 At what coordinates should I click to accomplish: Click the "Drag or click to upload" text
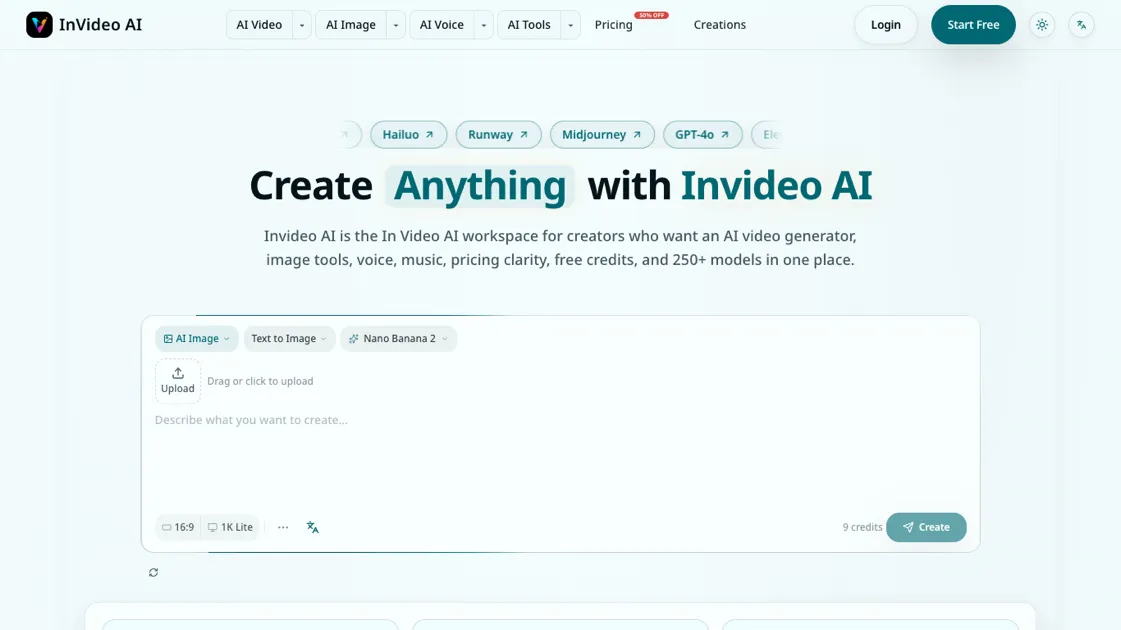(260, 381)
